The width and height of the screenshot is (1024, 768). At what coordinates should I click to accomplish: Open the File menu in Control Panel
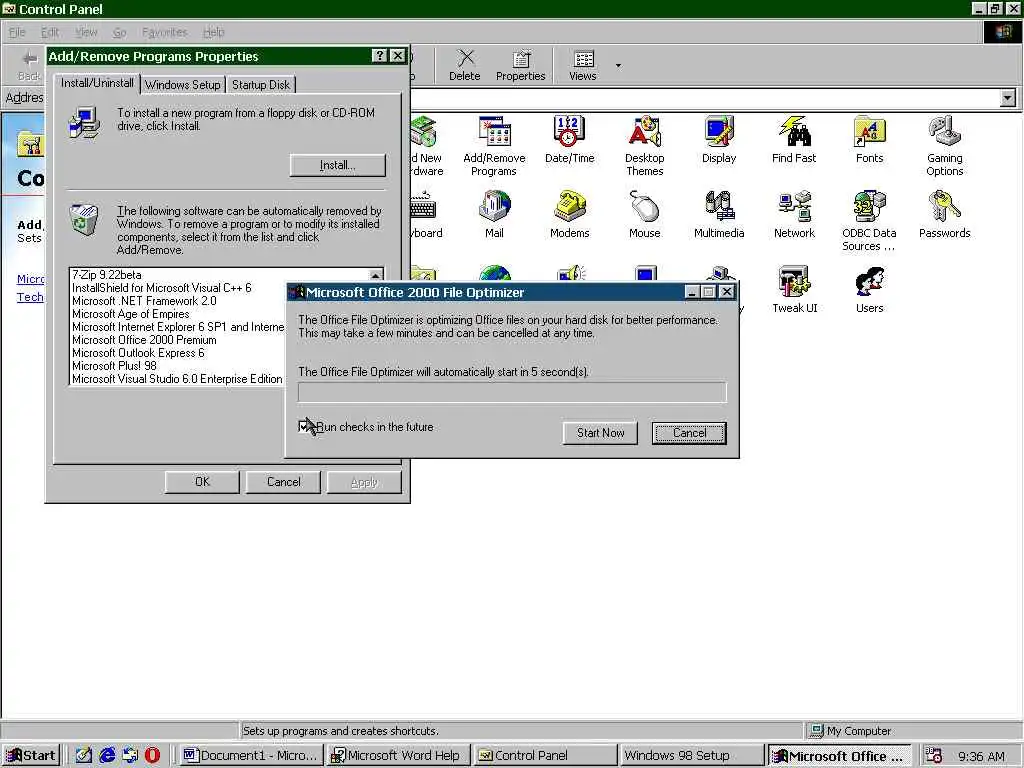point(17,32)
